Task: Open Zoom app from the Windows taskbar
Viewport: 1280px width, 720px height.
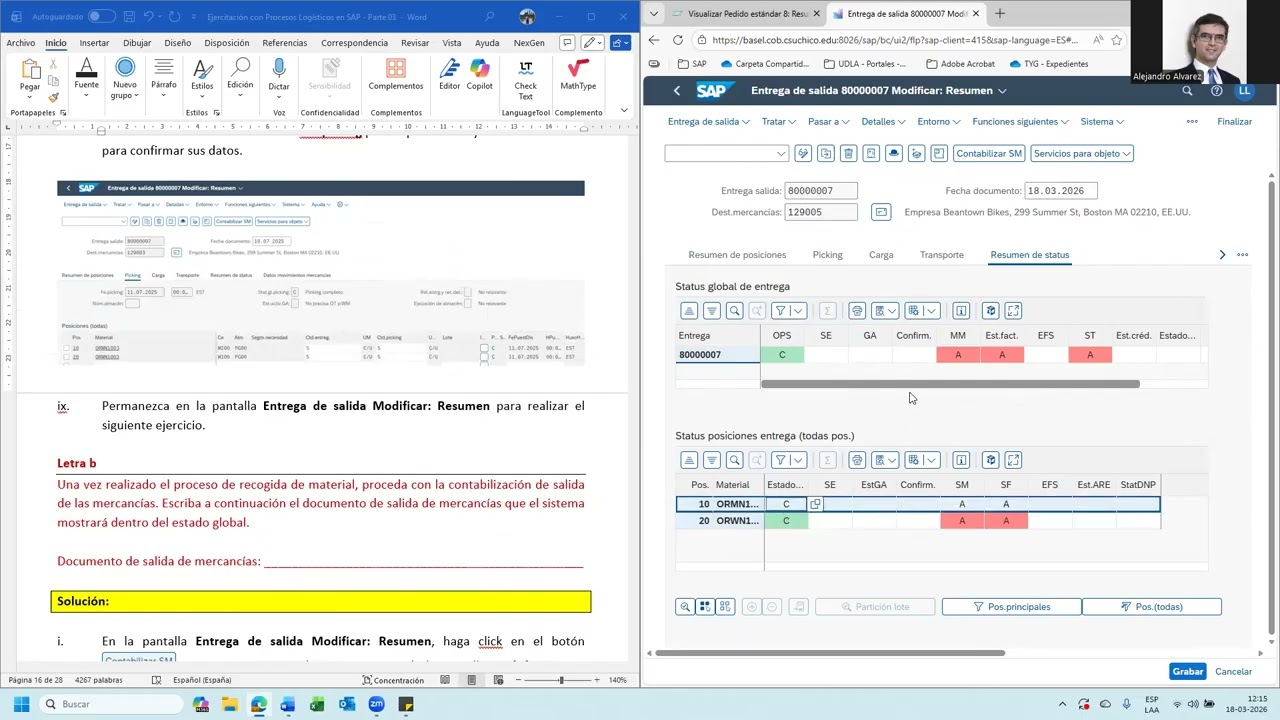Action: pyautogui.click(x=376, y=704)
